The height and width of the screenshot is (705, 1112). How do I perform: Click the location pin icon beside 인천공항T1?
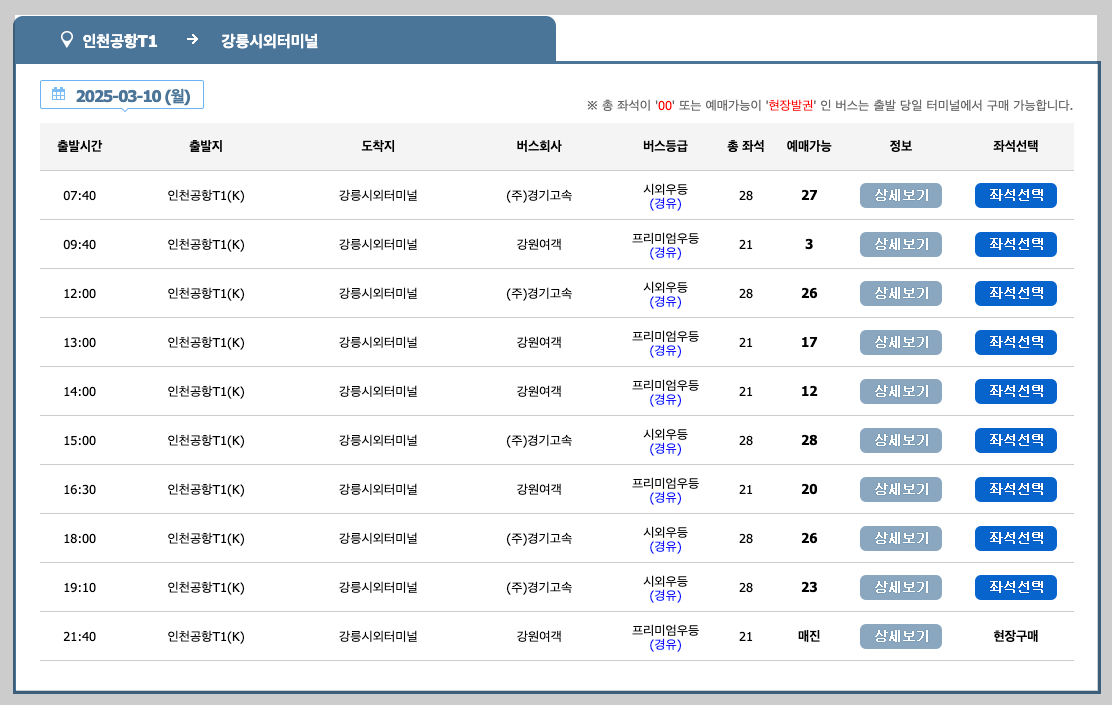click(x=67, y=40)
